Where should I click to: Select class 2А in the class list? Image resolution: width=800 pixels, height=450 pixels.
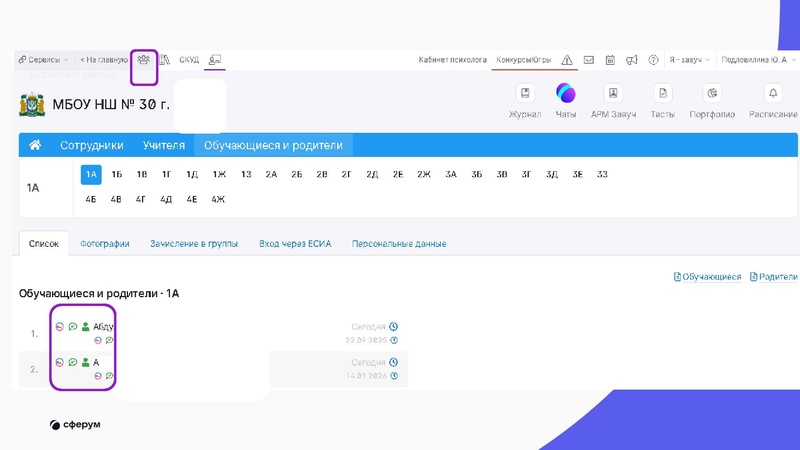(271, 175)
